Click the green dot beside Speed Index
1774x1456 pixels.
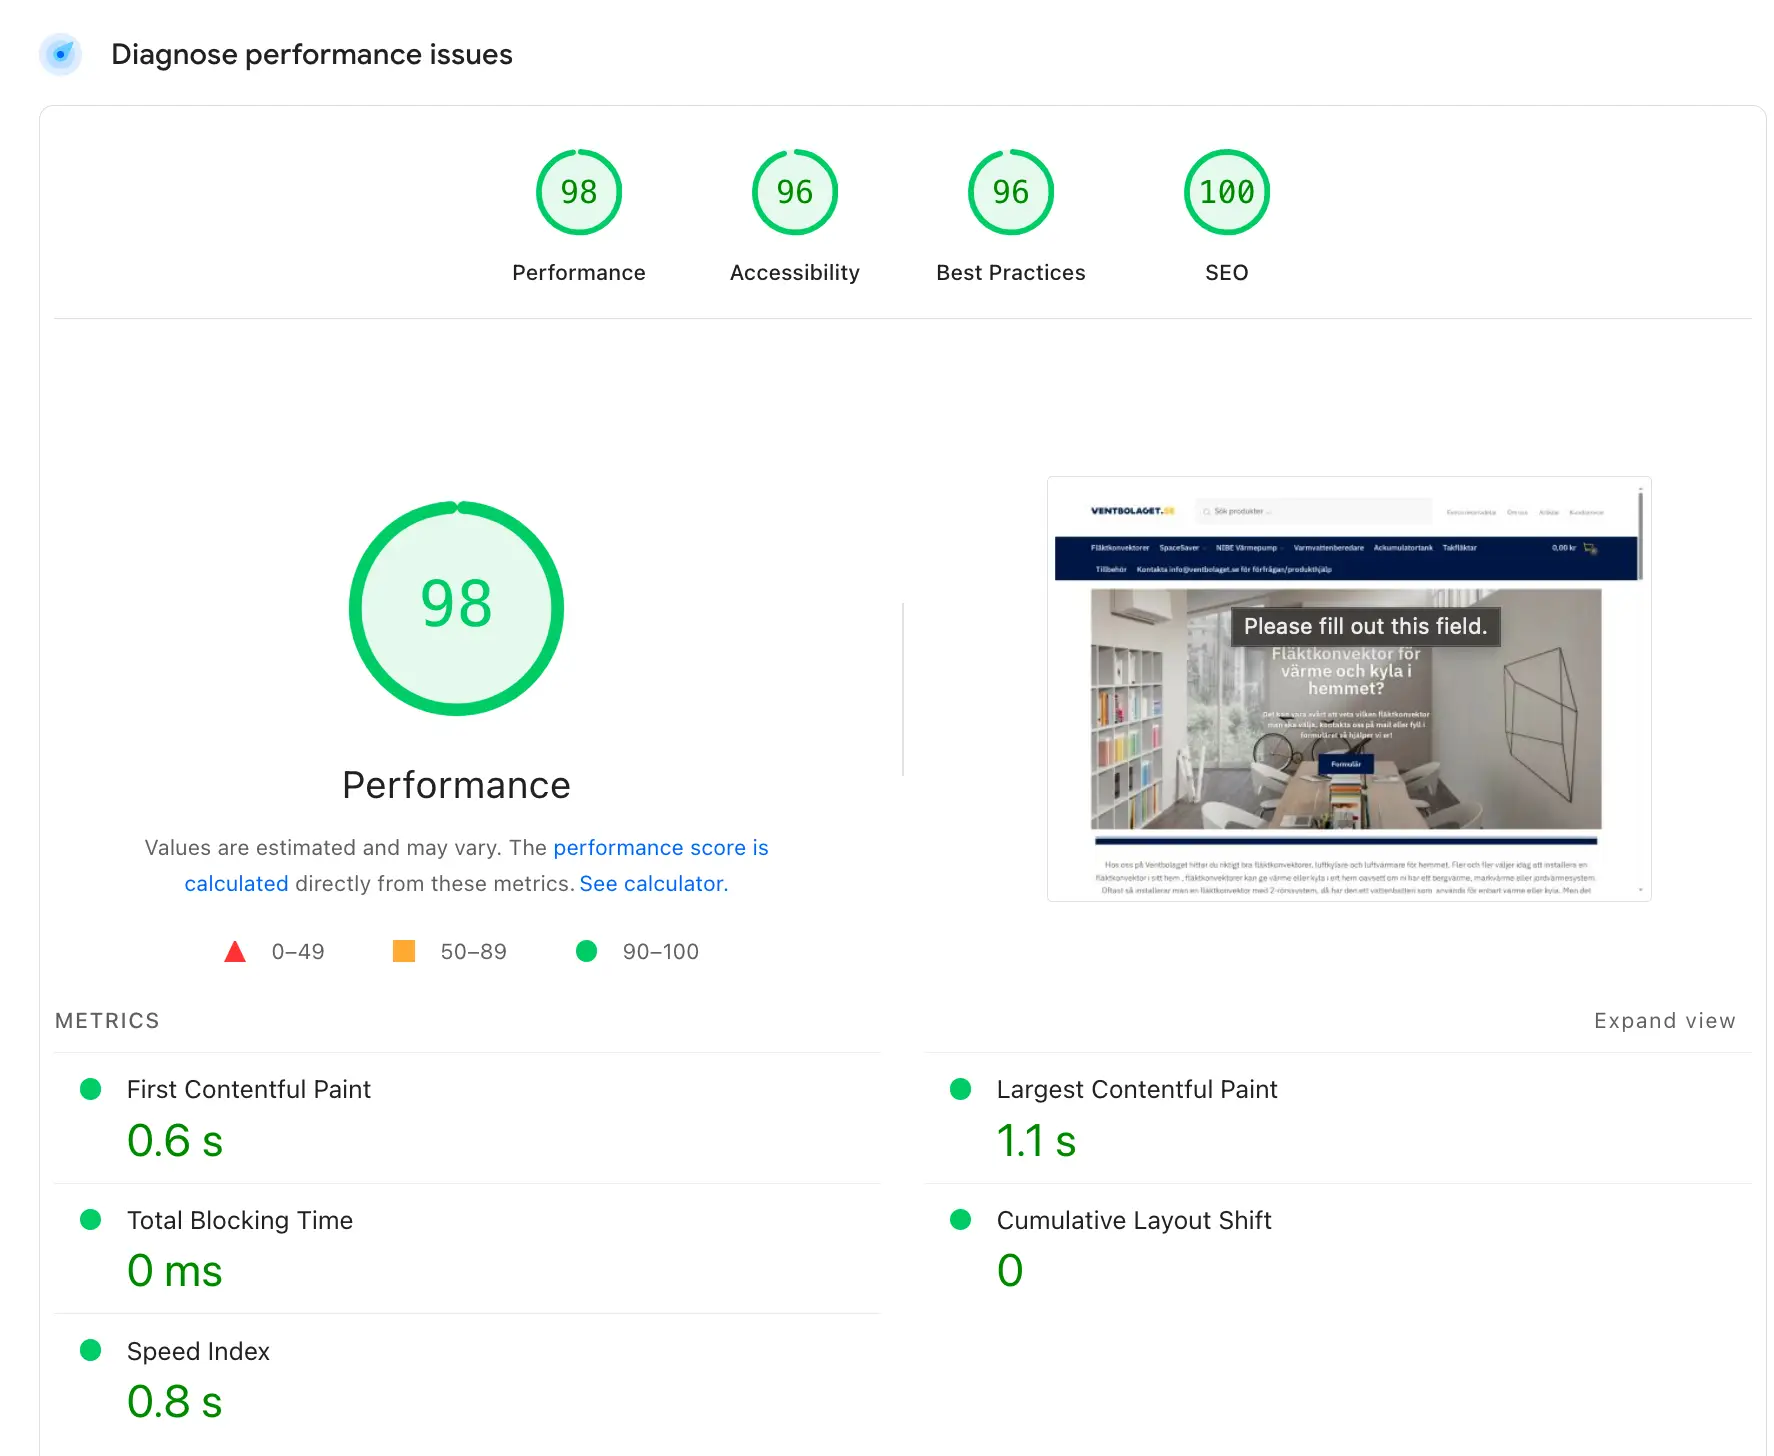coord(90,1351)
